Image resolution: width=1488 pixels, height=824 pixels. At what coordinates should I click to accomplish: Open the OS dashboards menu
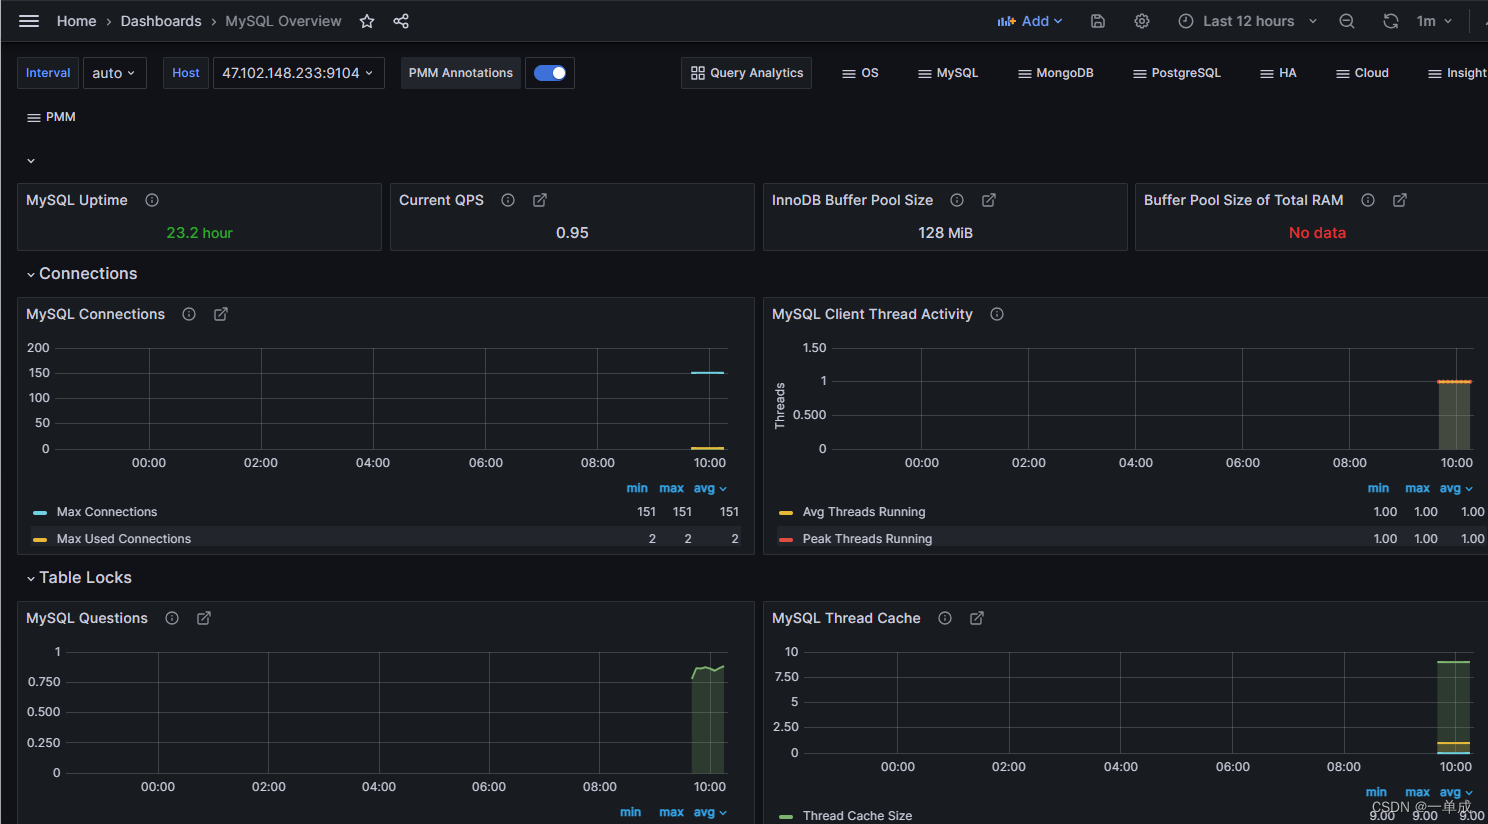coord(861,73)
